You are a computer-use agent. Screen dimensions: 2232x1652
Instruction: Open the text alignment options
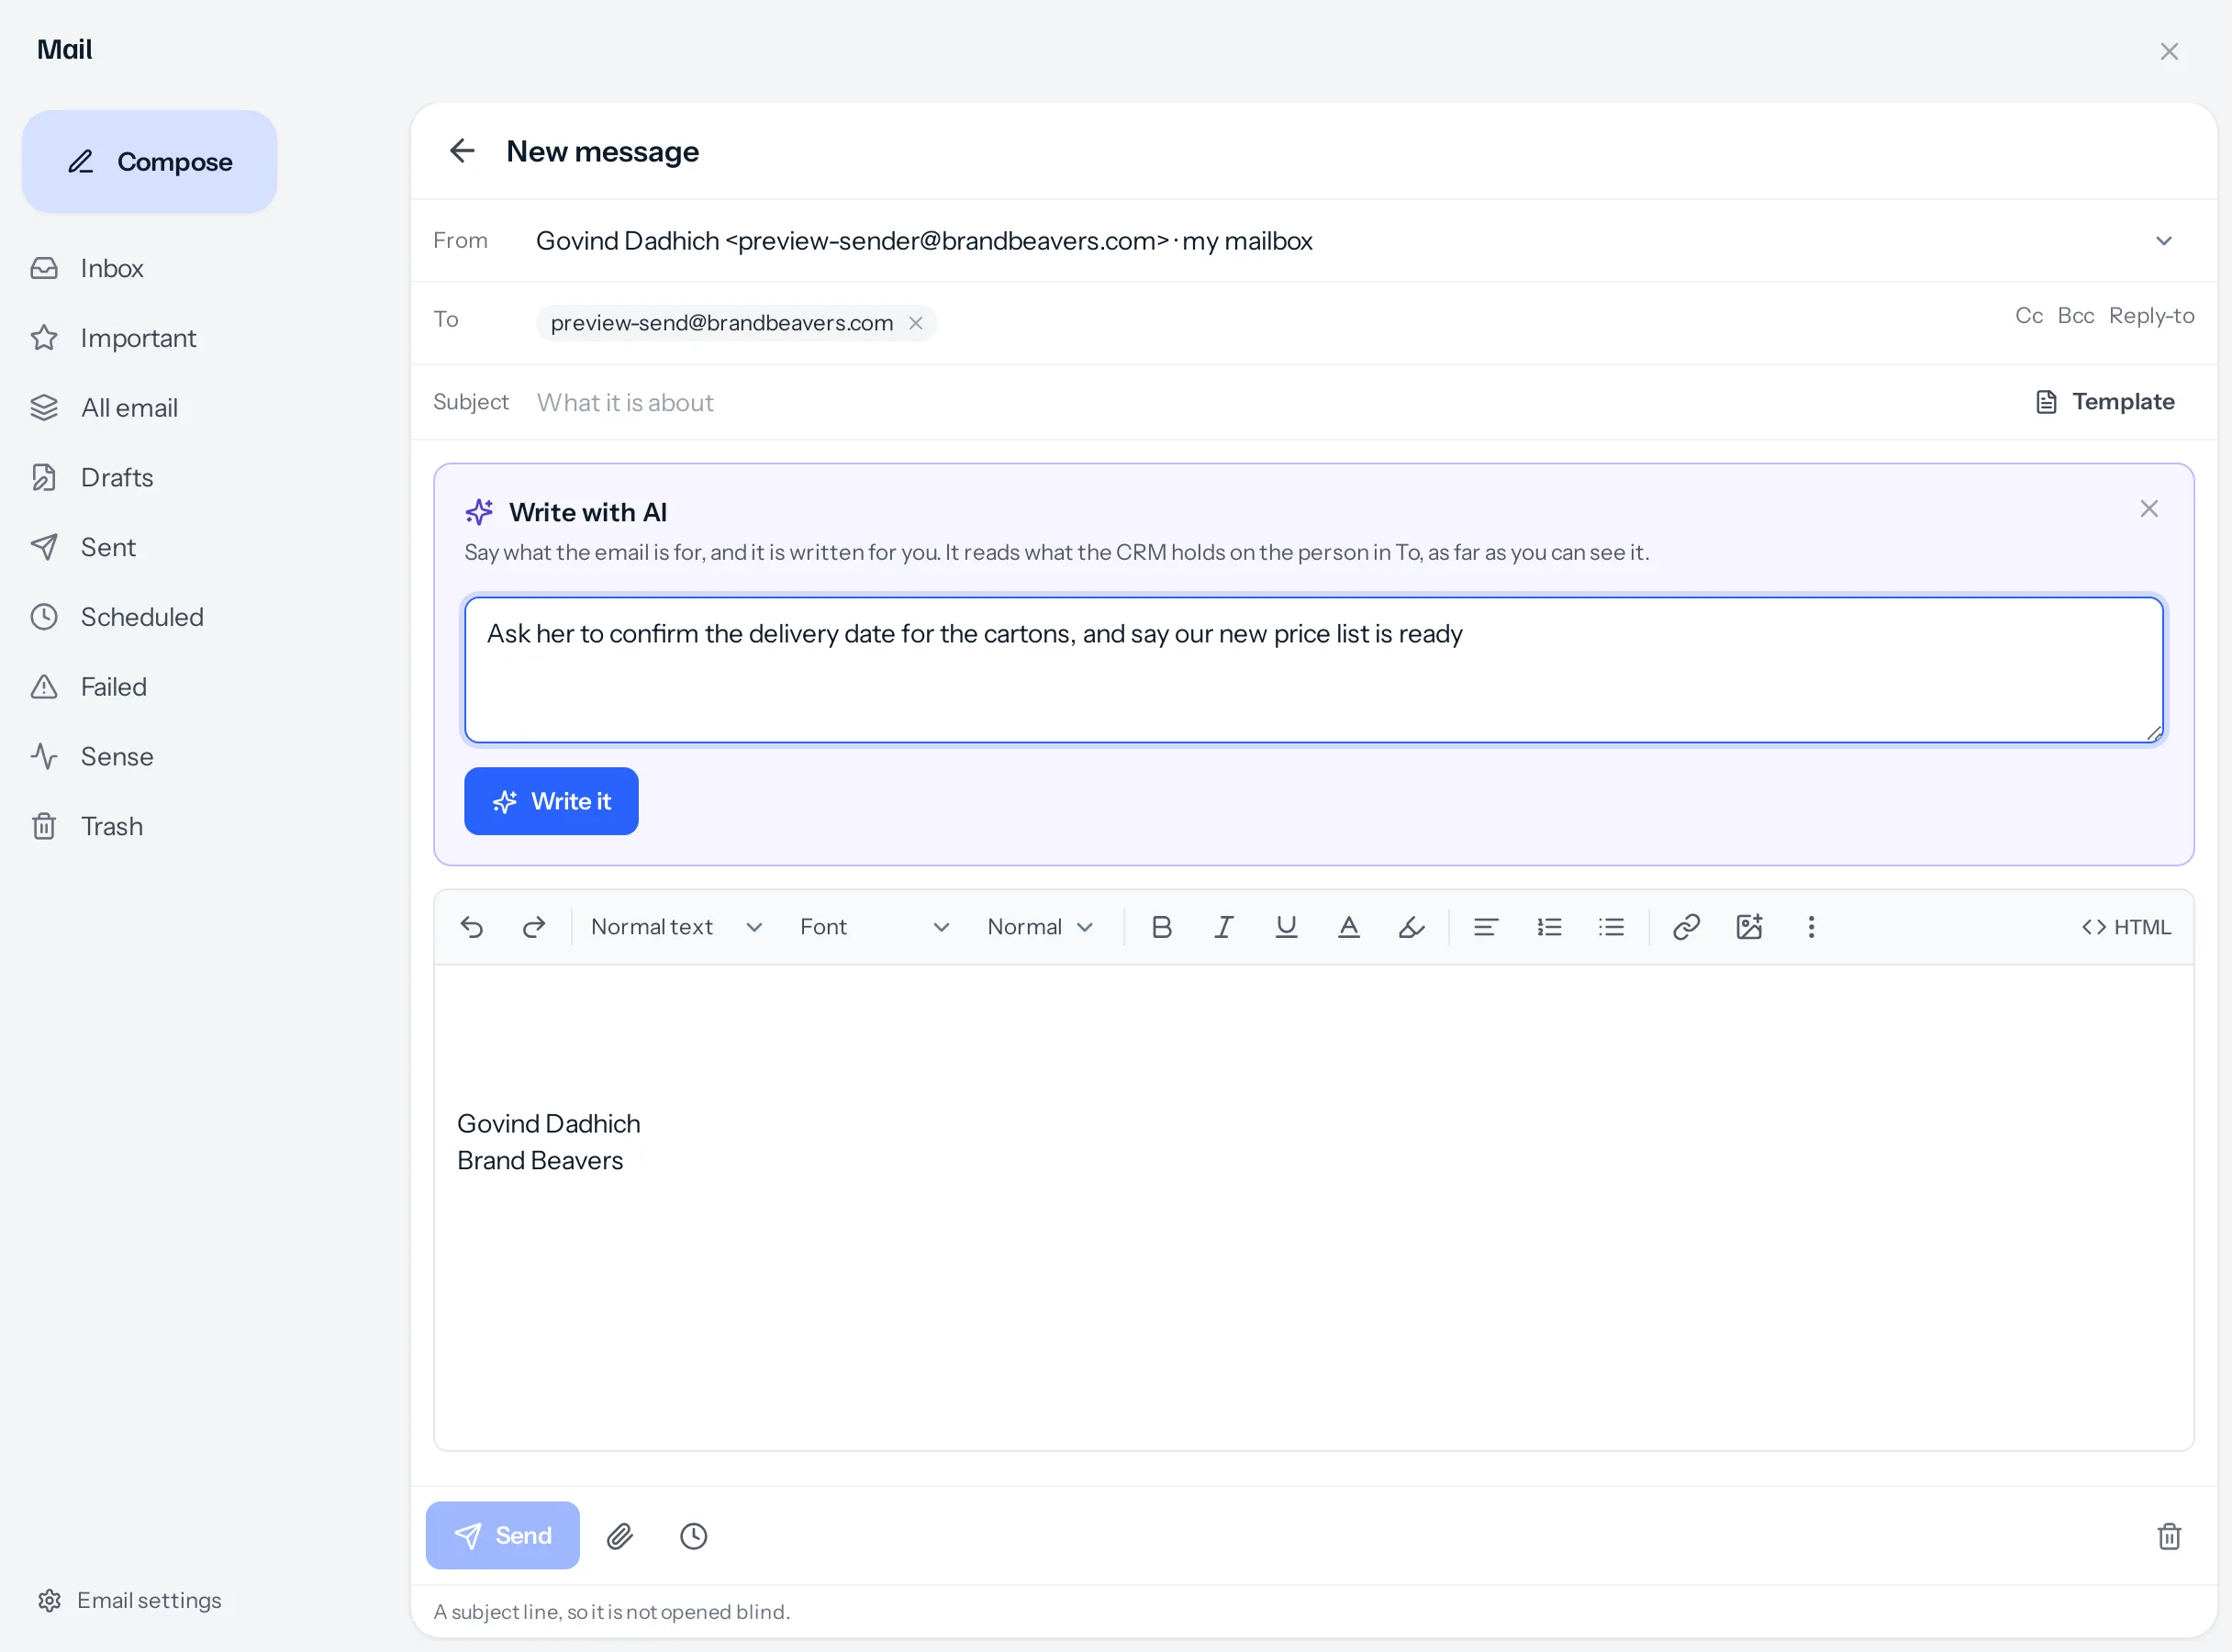point(1486,927)
